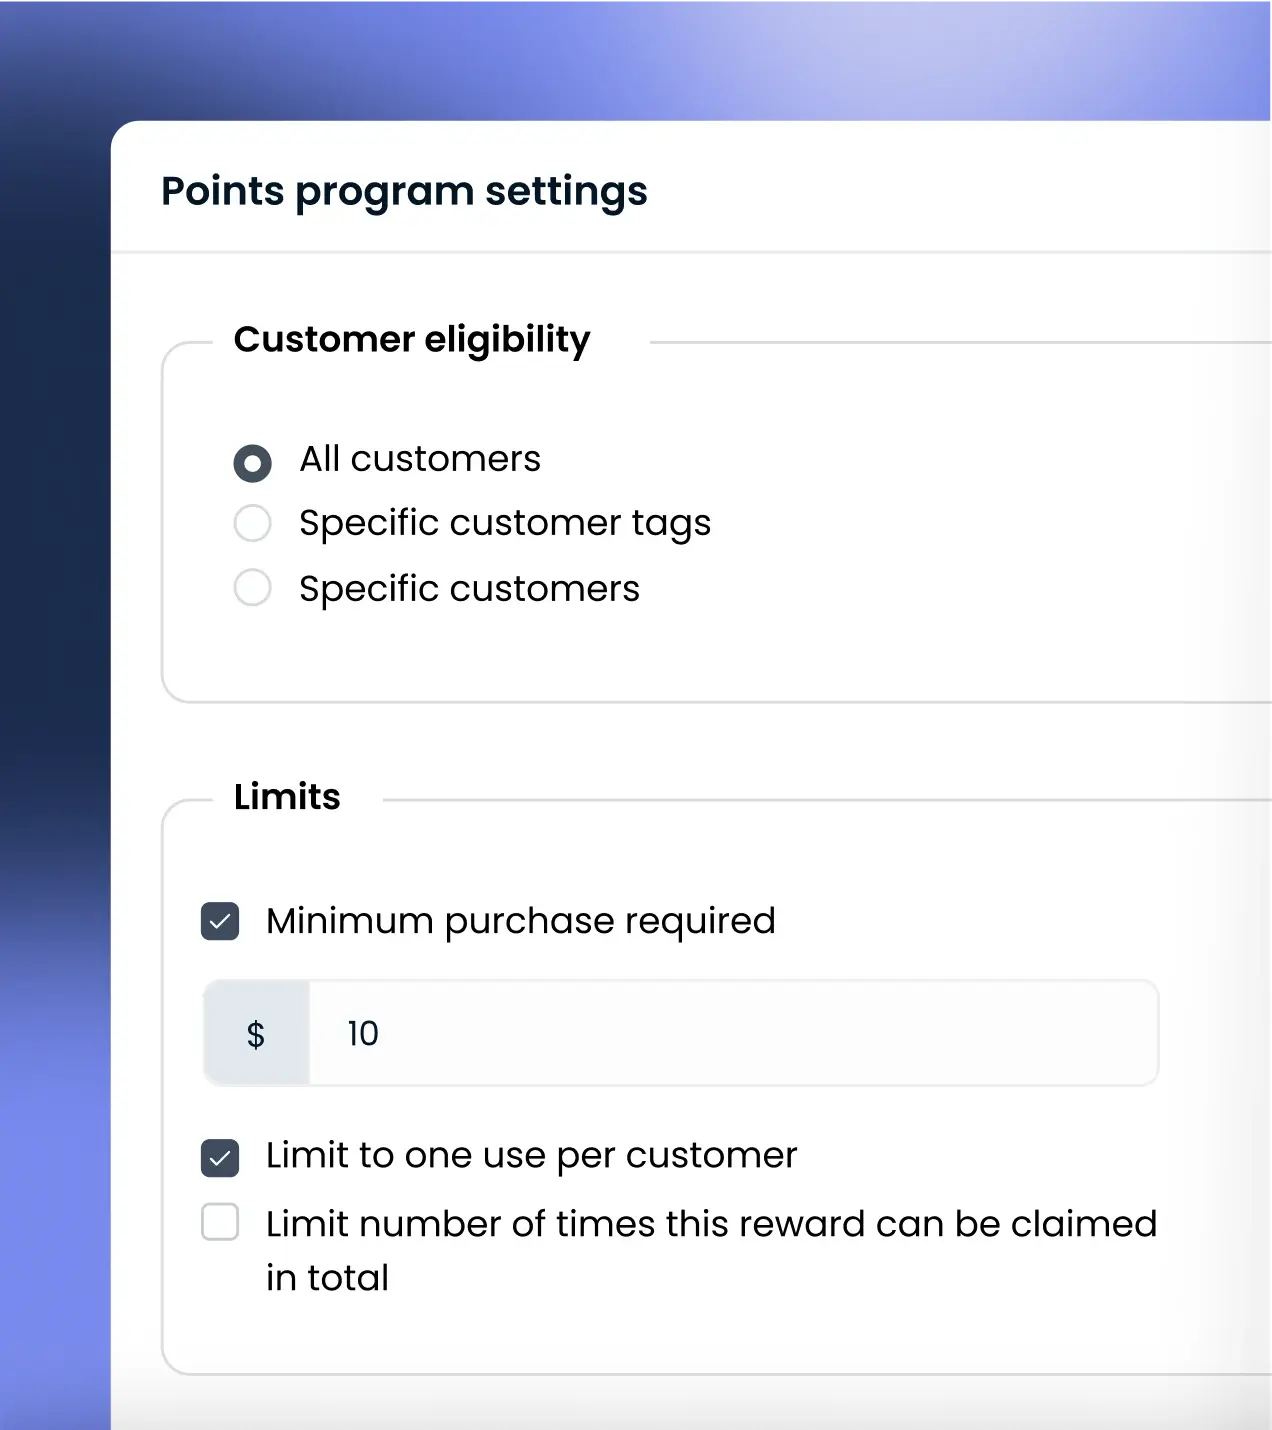Click inside the minimum purchase amount field

click(x=700, y=1033)
